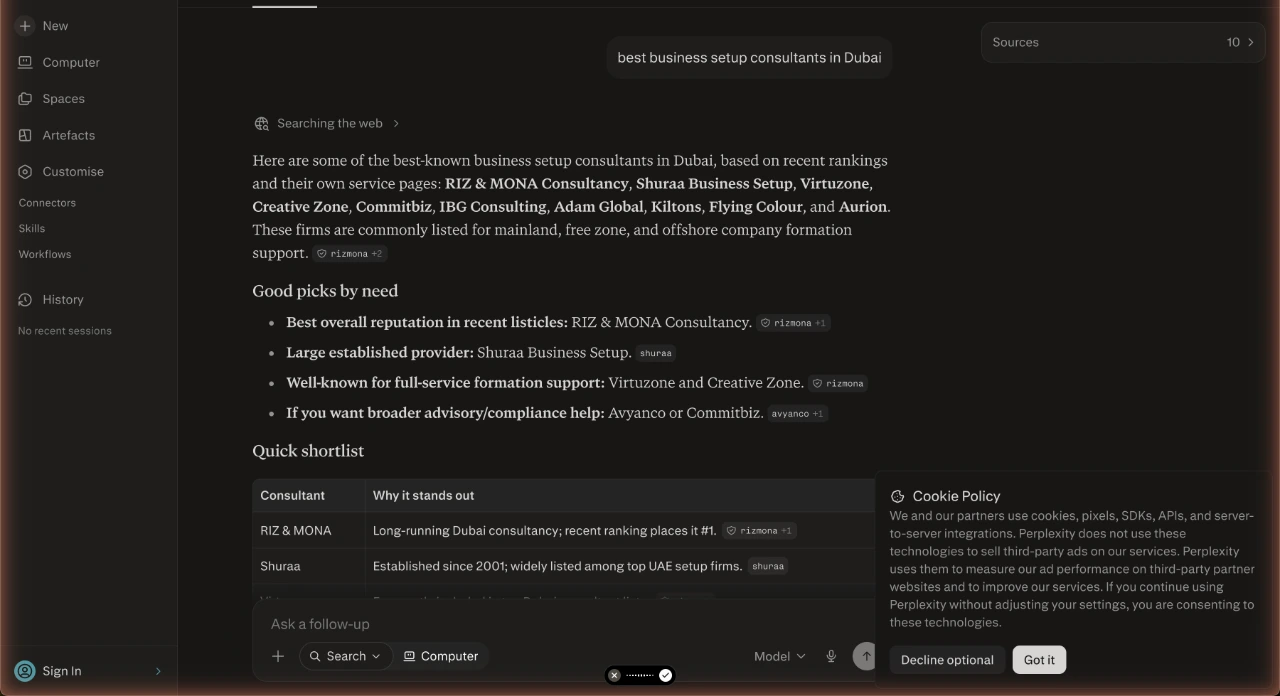Open shuraa citation next to Shuraa Business Setup bullet

pyautogui.click(x=656, y=353)
